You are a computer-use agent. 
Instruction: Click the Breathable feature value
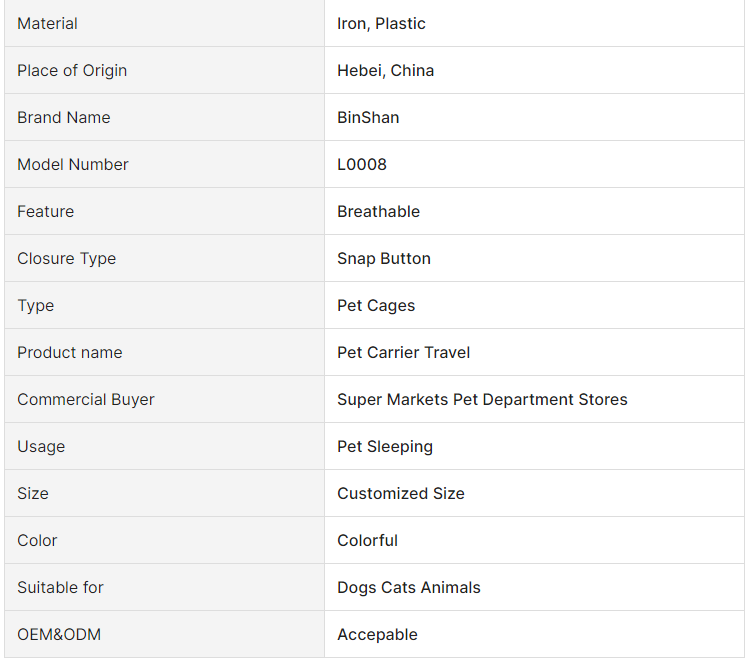(378, 211)
